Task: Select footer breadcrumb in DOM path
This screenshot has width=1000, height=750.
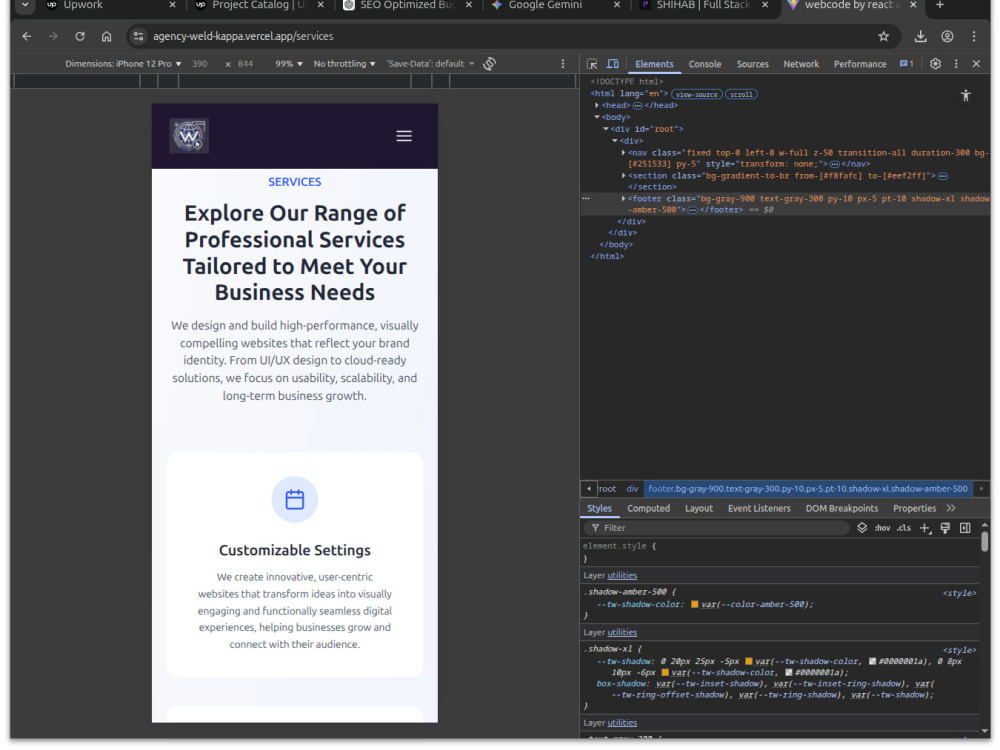Action: pyautogui.click(x=807, y=489)
